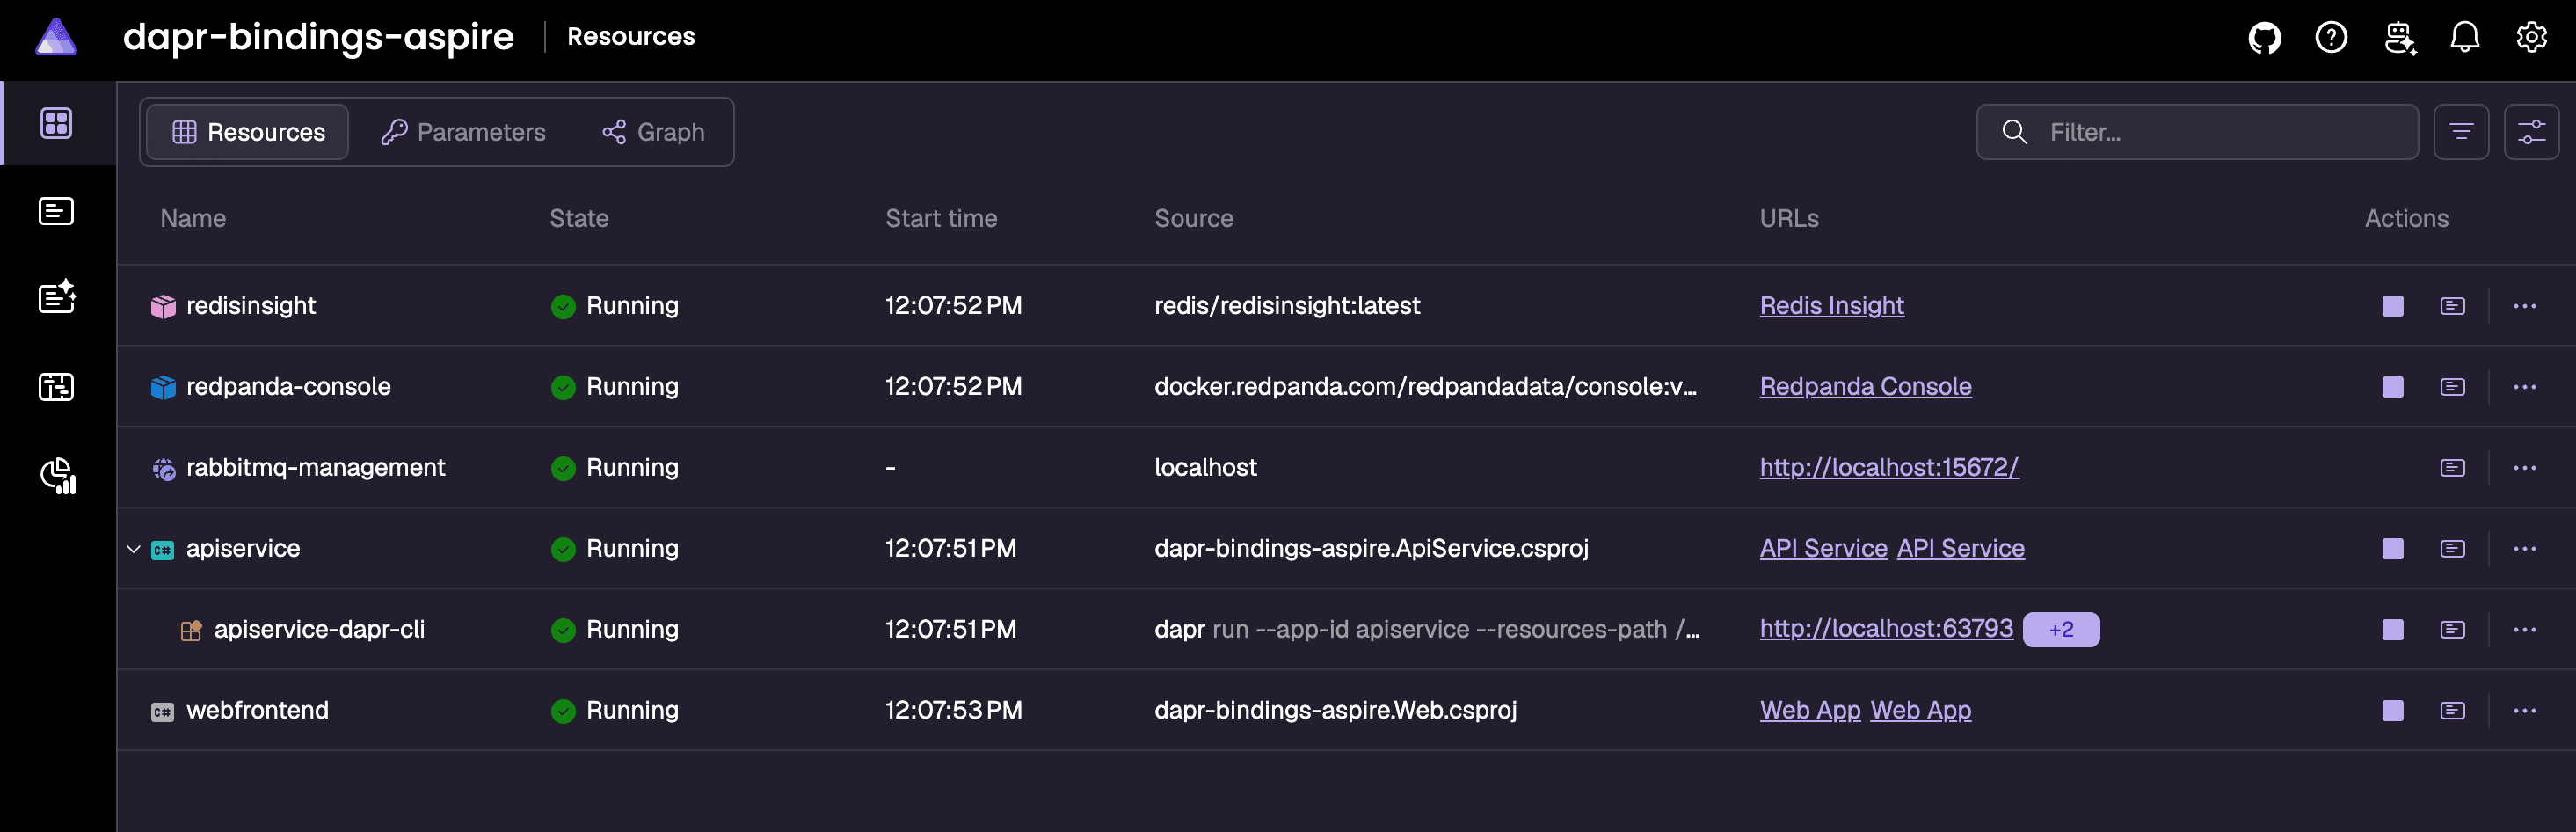Open the notifications bell
Viewport: 2576px width, 832px height.
click(x=2465, y=38)
